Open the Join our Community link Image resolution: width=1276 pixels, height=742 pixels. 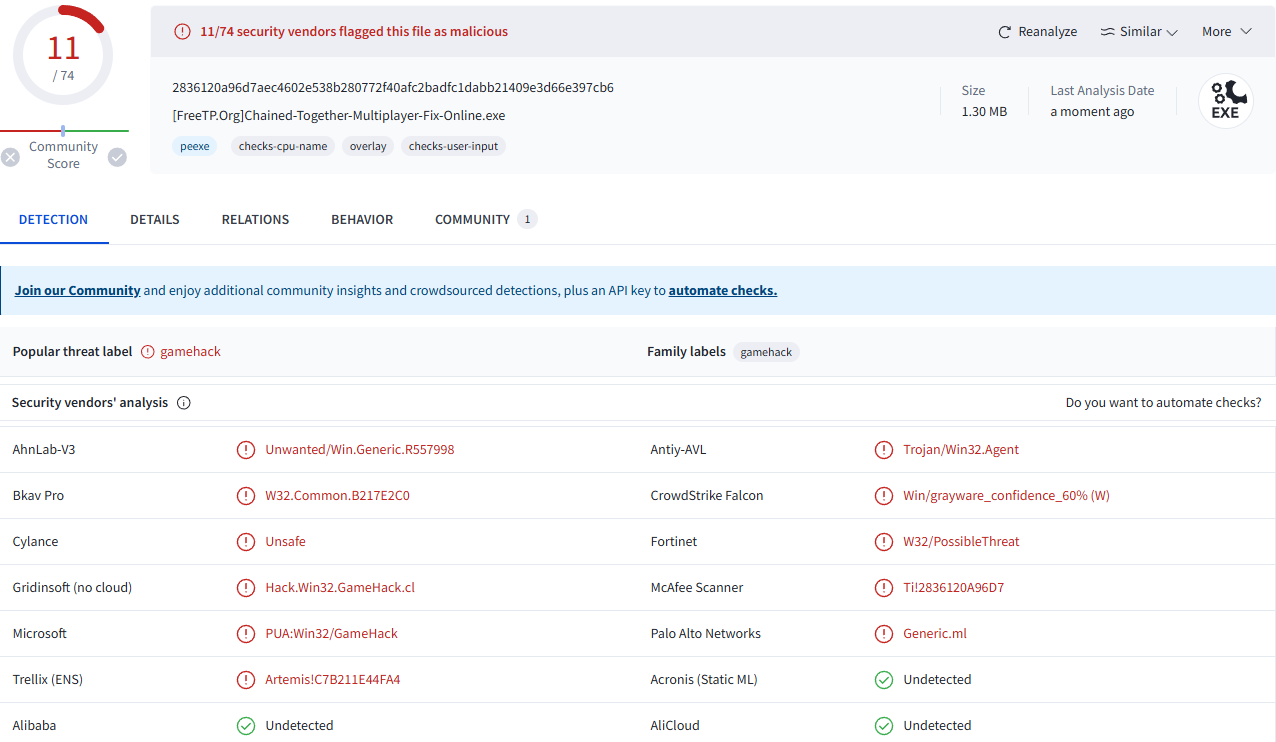pos(77,291)
